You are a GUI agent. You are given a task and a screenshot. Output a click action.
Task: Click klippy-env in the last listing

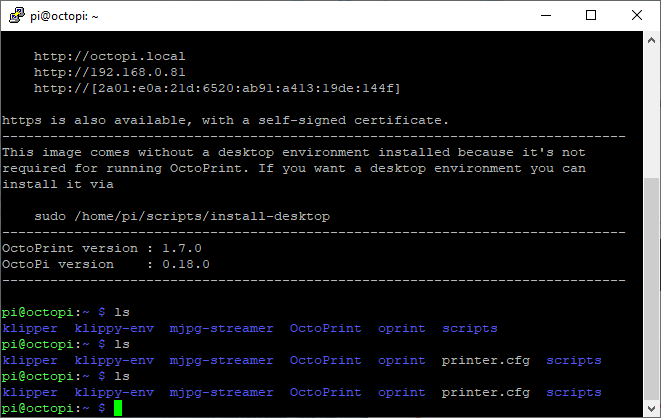(114, 393)
